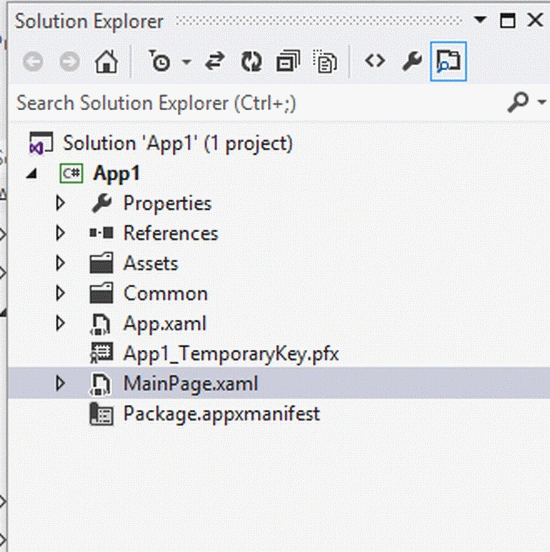Image resolution: width=550 pixels, height=552 pixels.
Task: Click the Home icon in toolbar
Action: point(106,62)
